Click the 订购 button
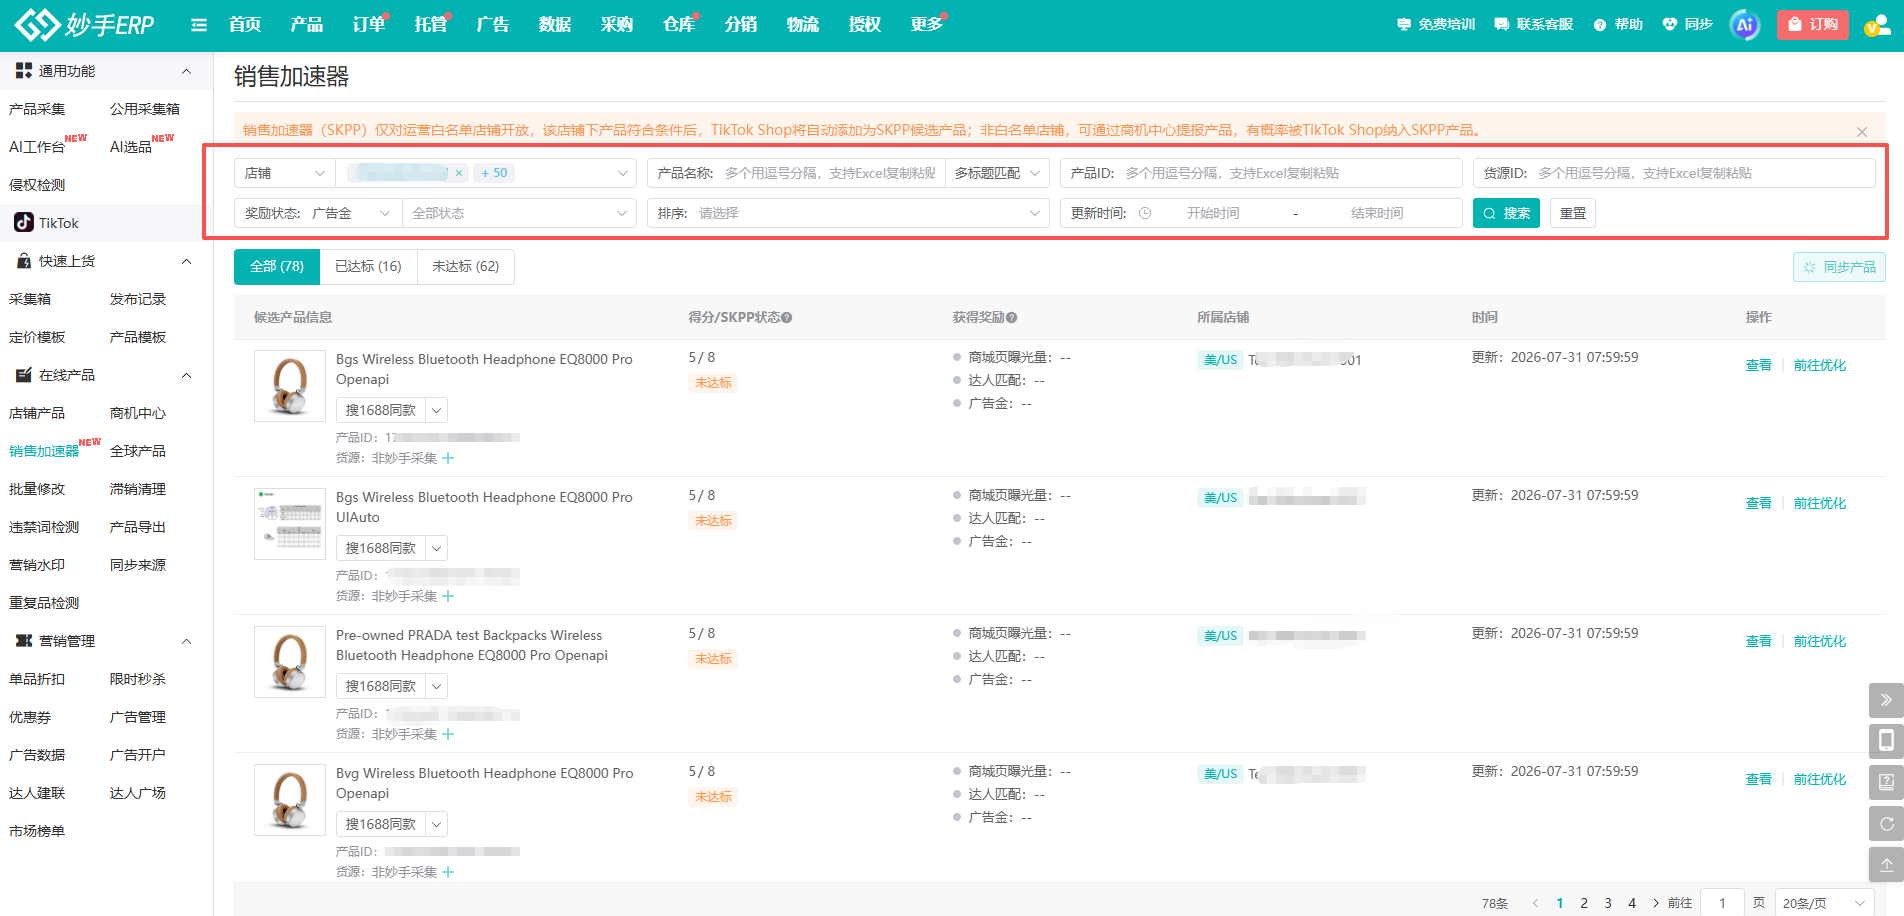Viewport: 1904px width, 916px height. point(1813,24)
